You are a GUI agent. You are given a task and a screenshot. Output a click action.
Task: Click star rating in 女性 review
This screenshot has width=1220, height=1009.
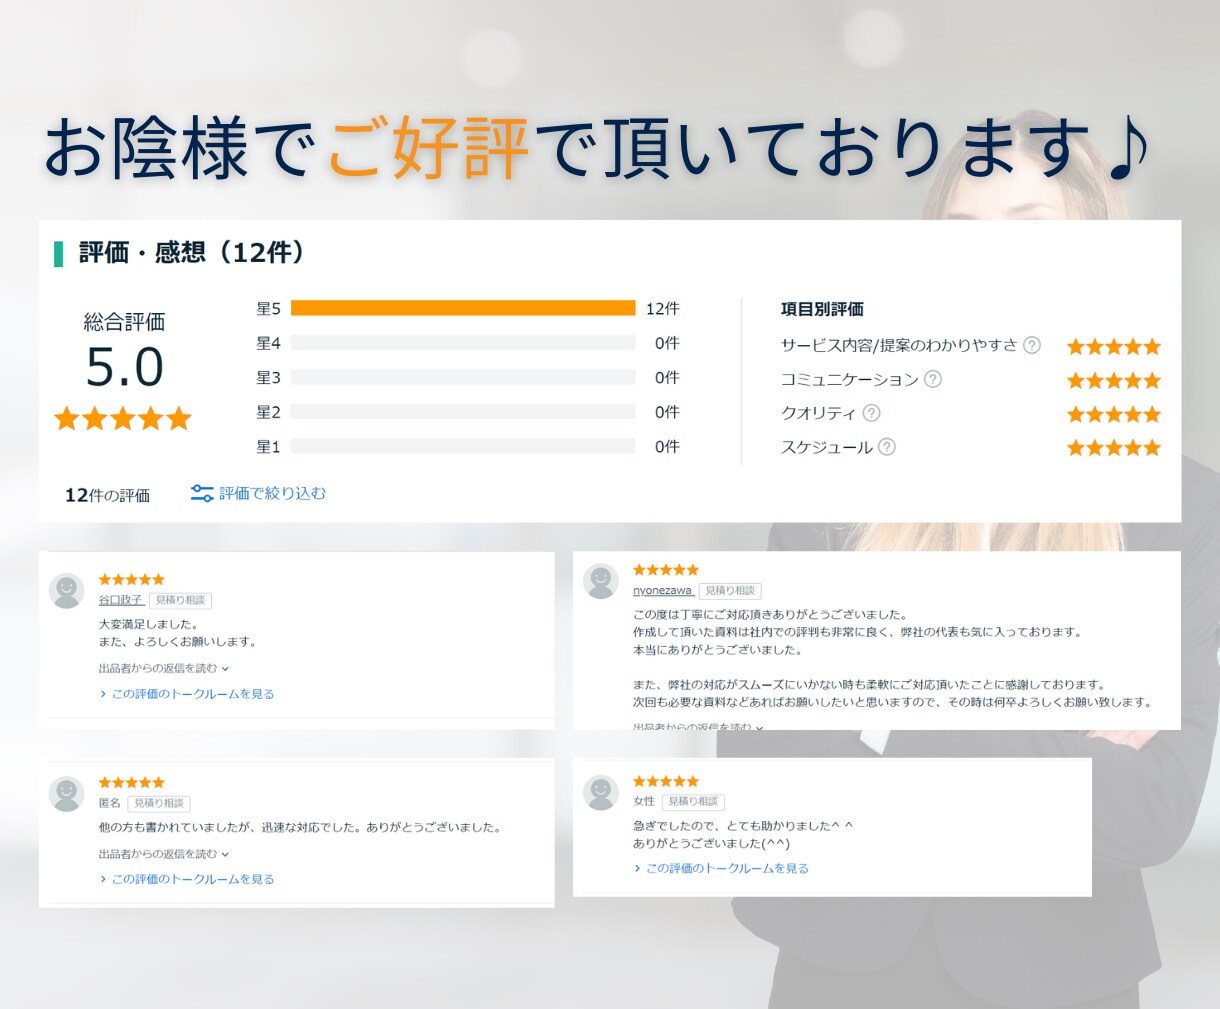665,781
